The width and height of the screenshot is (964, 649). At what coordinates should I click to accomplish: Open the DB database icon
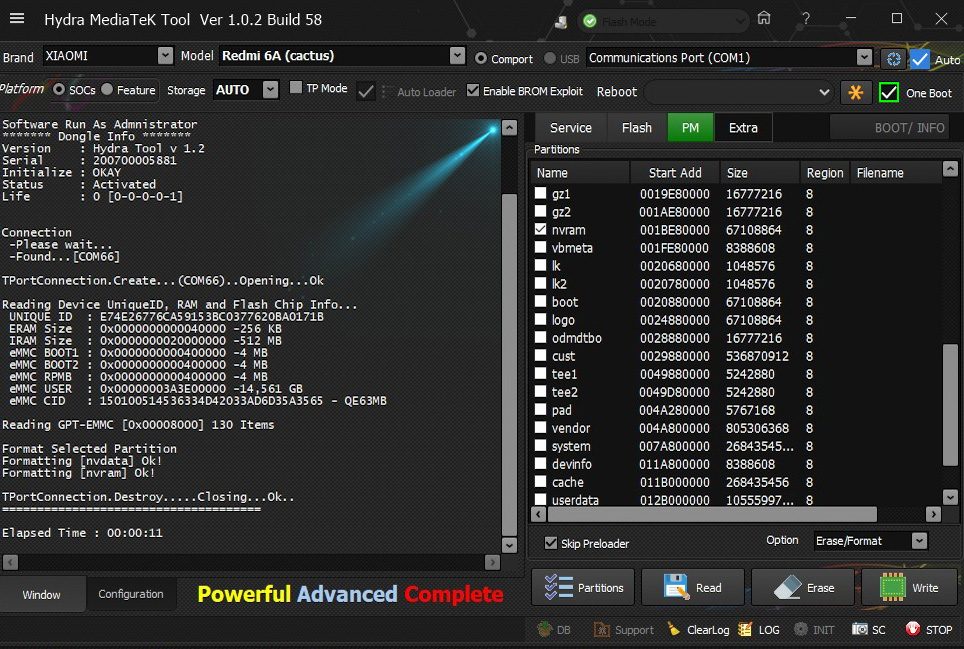(545, 630)
